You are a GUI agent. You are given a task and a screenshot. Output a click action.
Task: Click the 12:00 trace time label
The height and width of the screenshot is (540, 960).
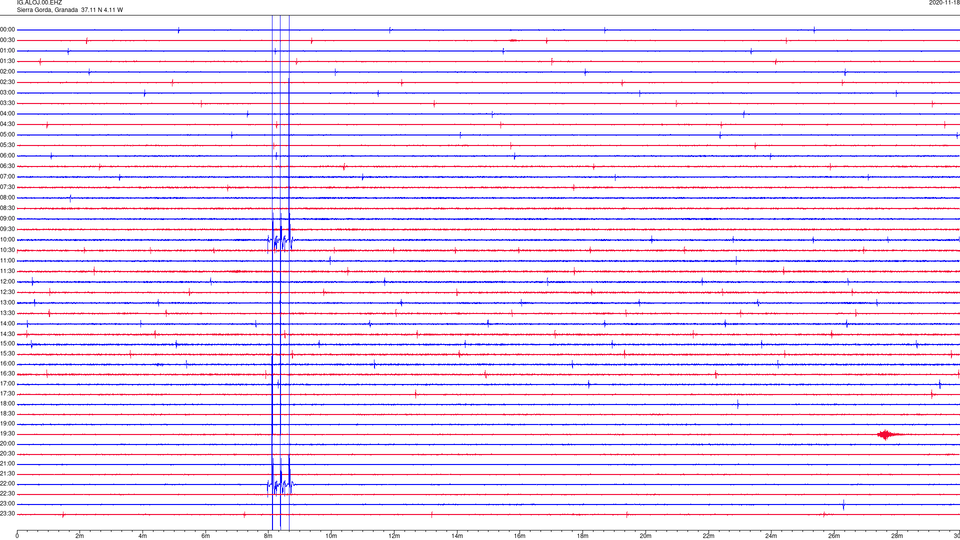point(8,282)
